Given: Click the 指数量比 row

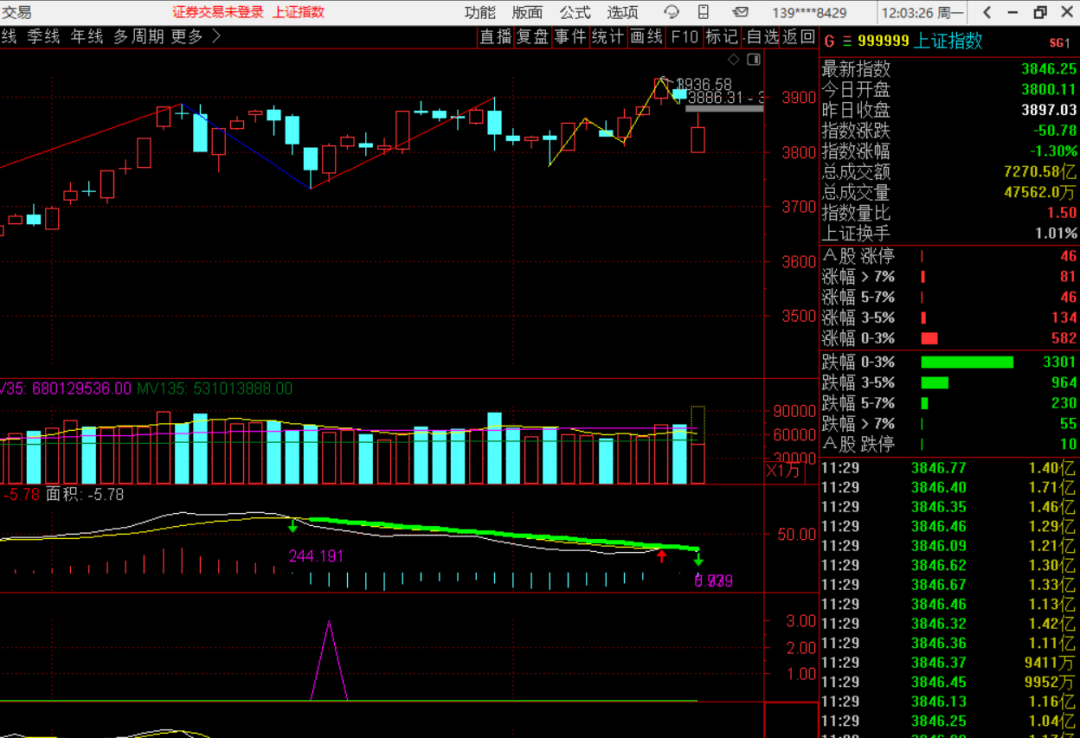Looking at the screenshot, I should pyautogui.click(x=949, y=213).
